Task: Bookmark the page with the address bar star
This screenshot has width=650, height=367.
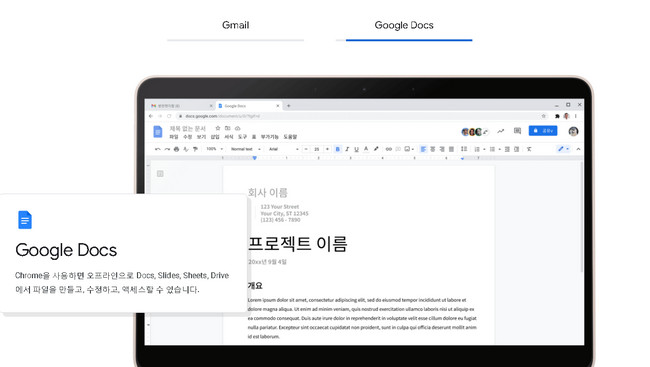Action: pyautogui.click(x=543, y=116)
